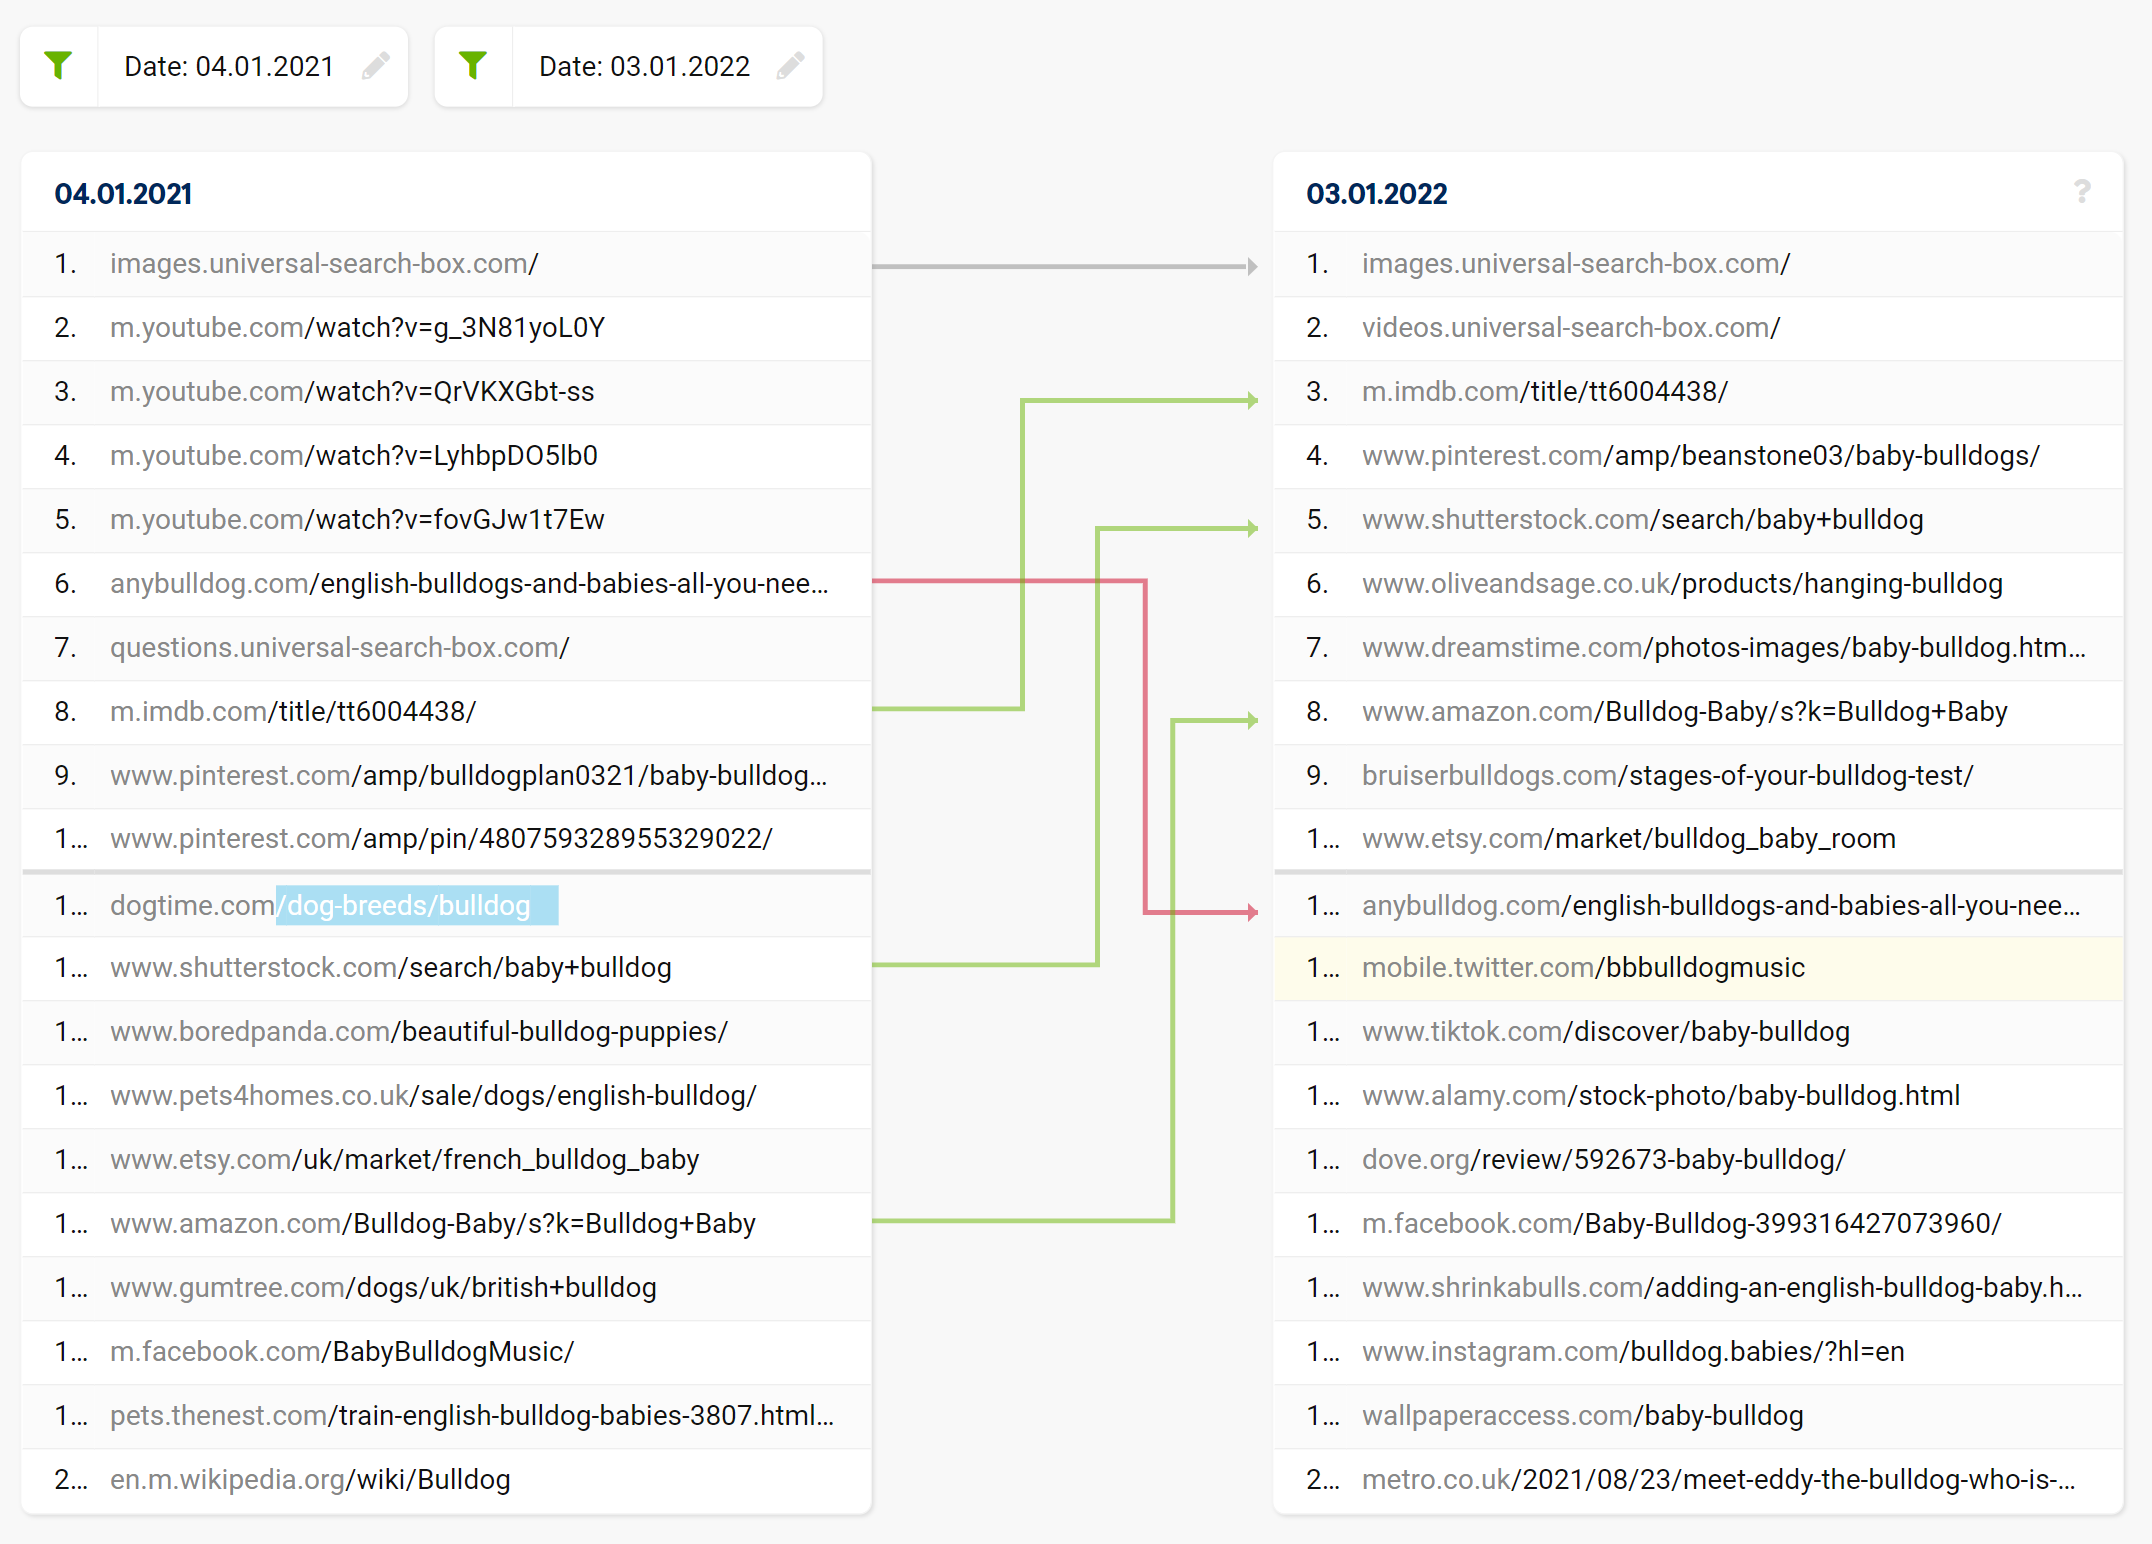Click videos.universal-search-box.com/ entry
Screen dimensions: 2152x1544
tap(1571, 328)
